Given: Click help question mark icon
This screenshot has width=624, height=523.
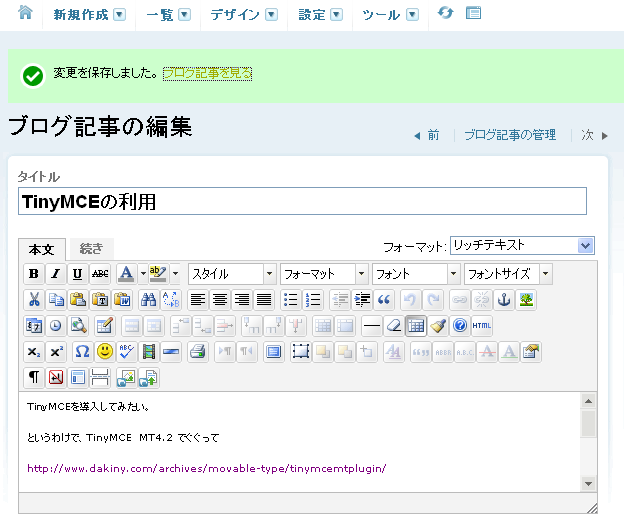Looking at the screenshot, I should (460, 326).
